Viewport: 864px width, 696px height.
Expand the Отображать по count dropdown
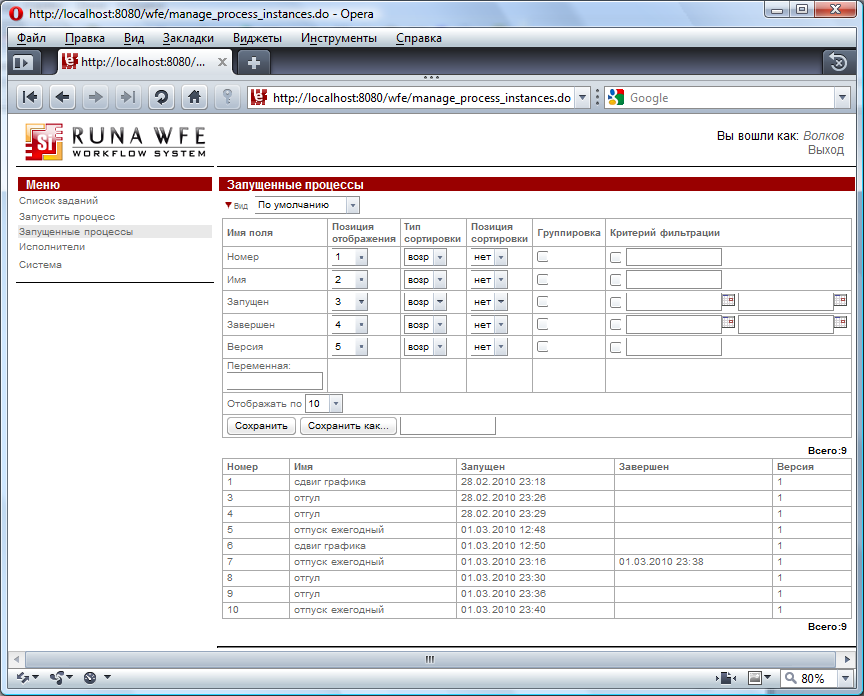(x=324, y=404)
